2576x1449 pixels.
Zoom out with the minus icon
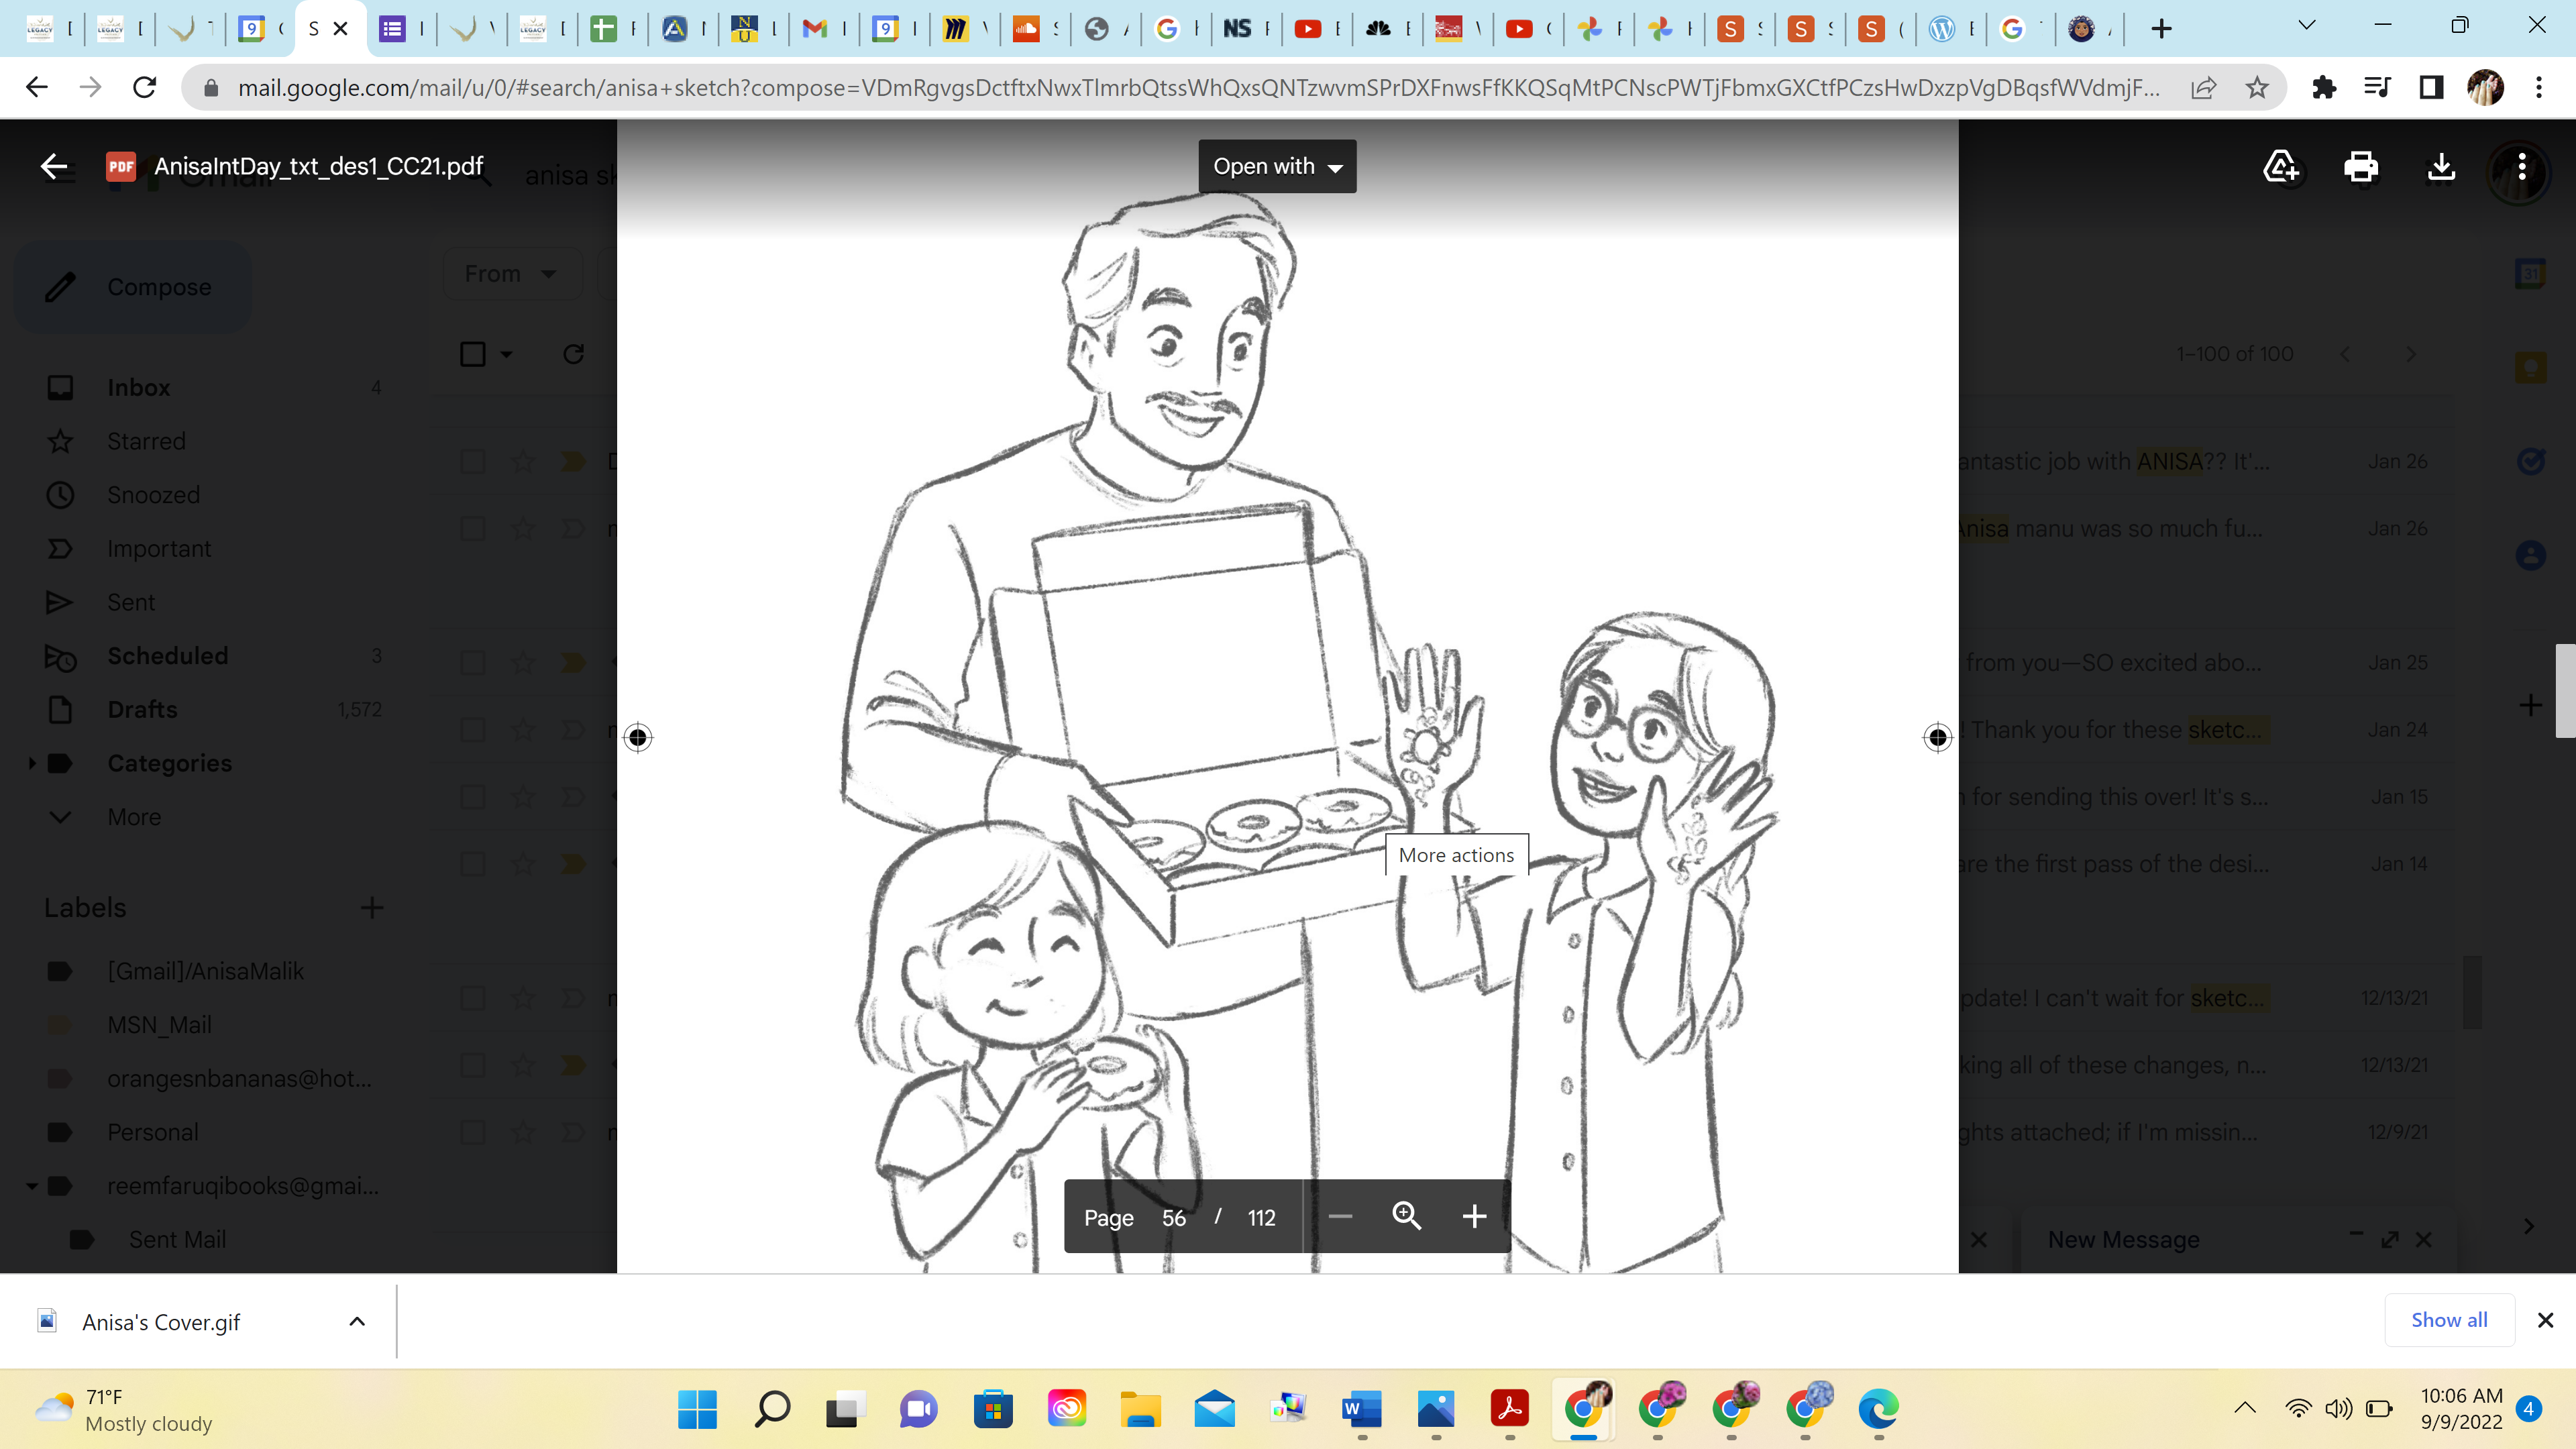(x=1340, y=1216)
